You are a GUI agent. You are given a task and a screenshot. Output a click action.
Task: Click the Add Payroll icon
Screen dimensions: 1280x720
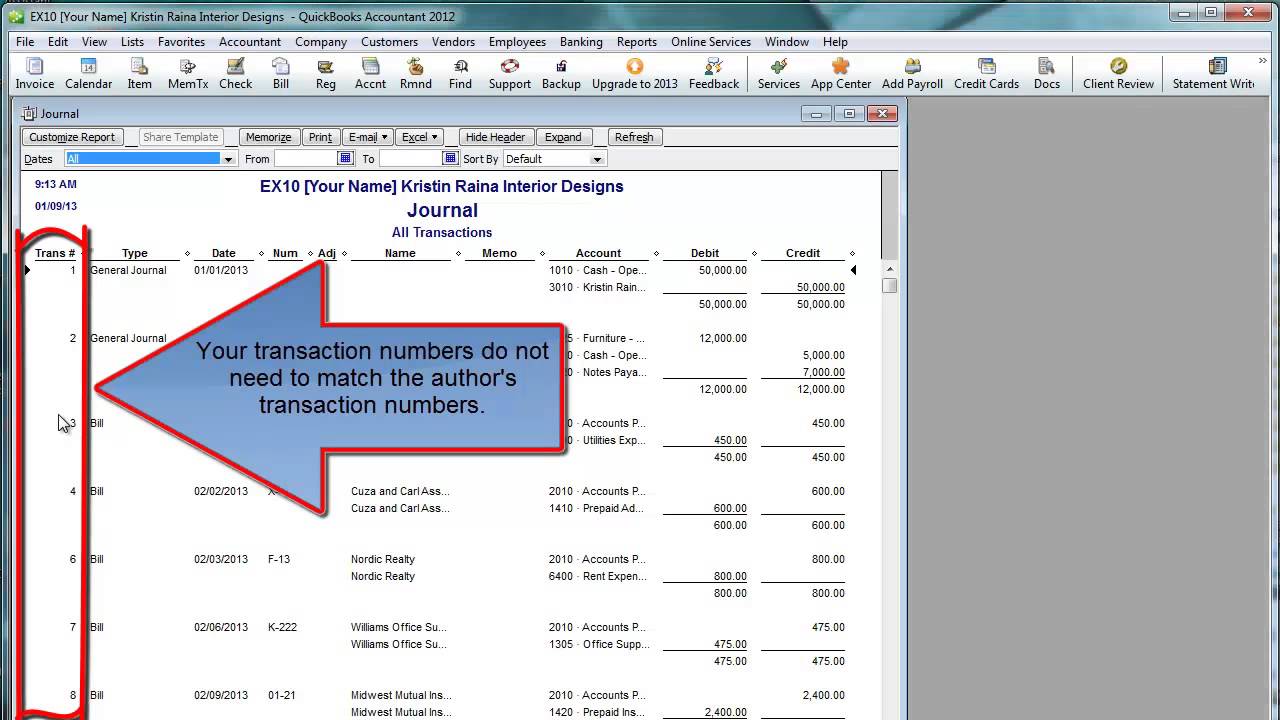(x=912, y=74)
